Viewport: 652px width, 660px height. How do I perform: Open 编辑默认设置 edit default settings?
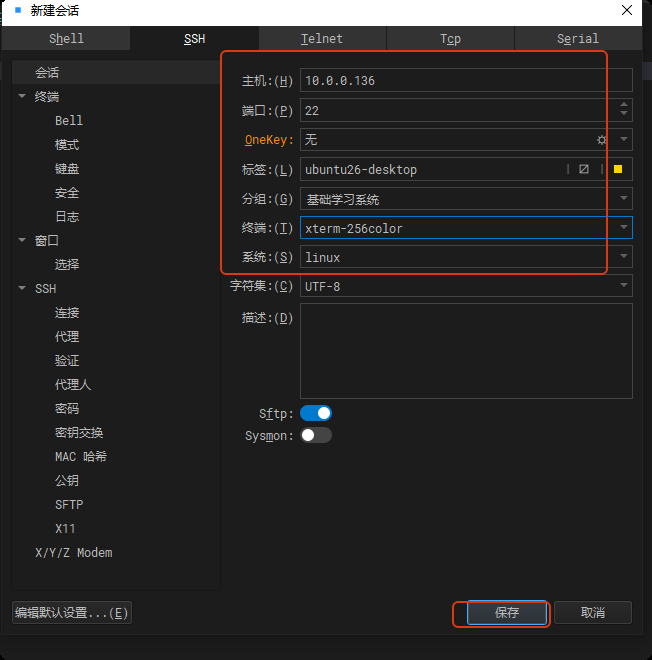click(x=72, y=613)
